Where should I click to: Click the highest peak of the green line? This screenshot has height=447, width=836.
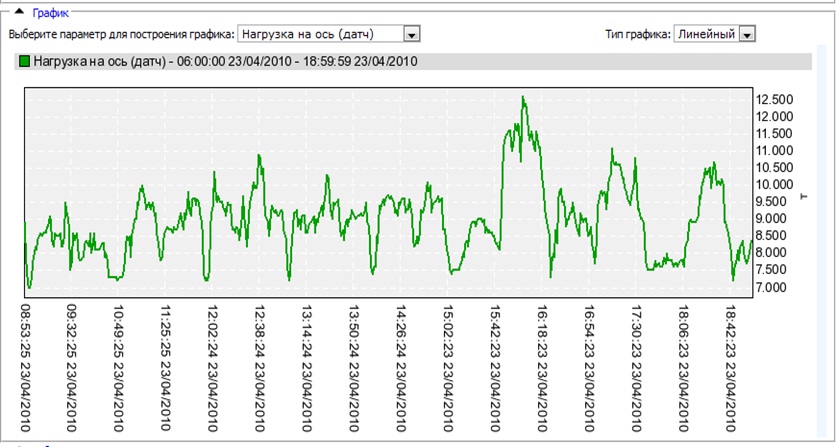(523, 97)
